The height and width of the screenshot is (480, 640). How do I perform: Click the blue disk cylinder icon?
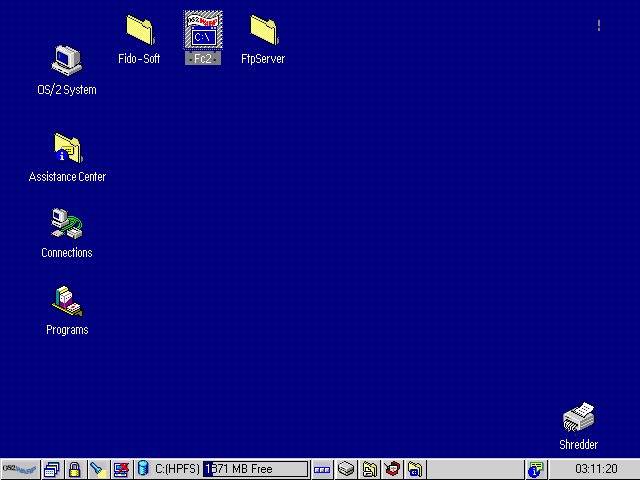(143, 468)
